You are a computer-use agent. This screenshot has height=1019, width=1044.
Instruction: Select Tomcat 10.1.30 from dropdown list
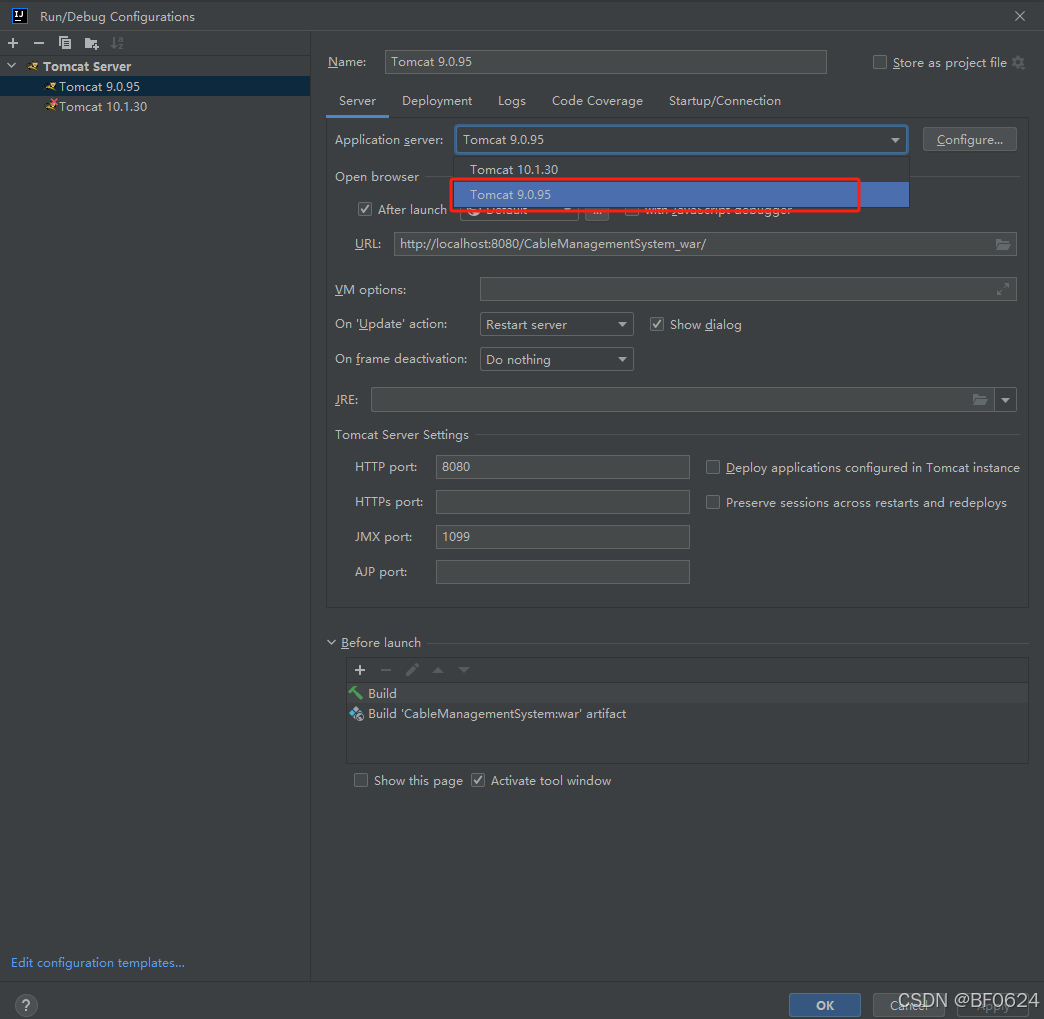click(x=681, y=170)
